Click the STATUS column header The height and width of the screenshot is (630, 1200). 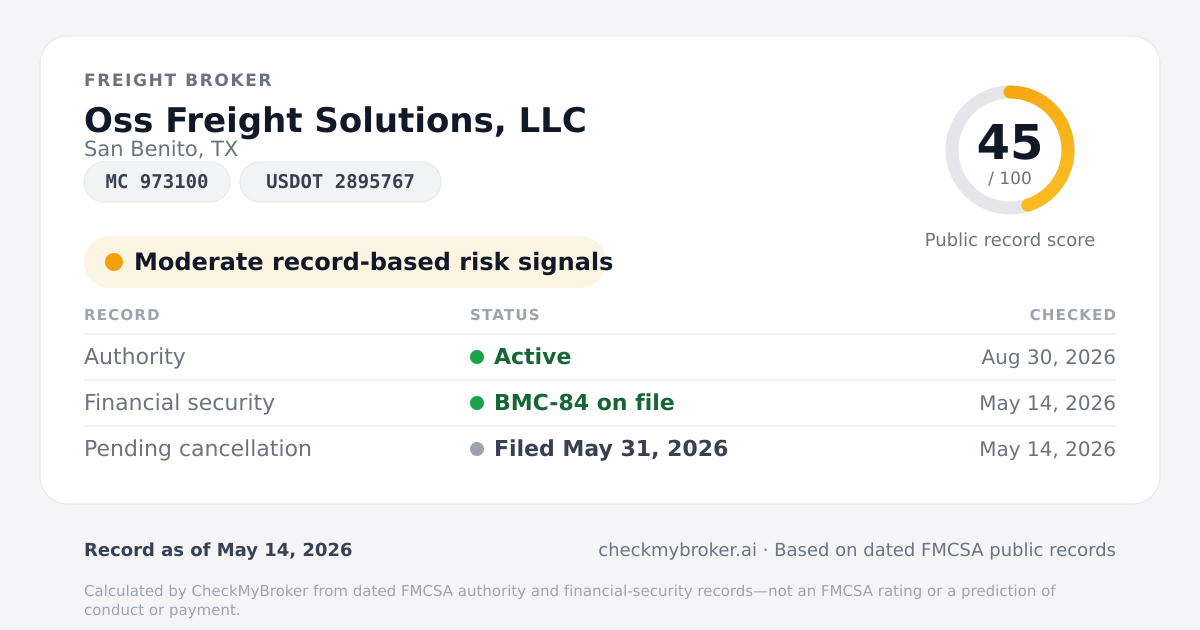point(505,315)
